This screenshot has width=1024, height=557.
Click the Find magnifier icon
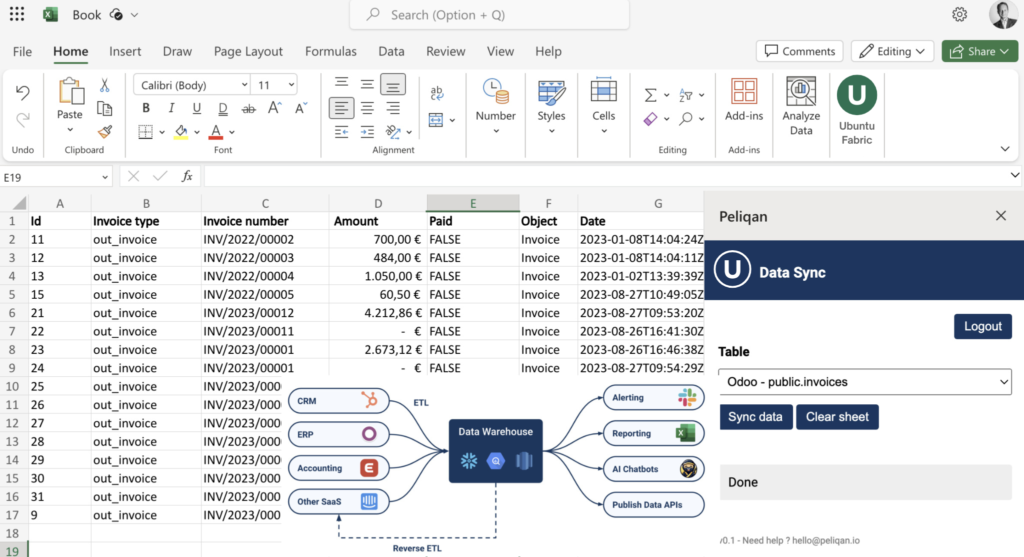tap(686, 119)
